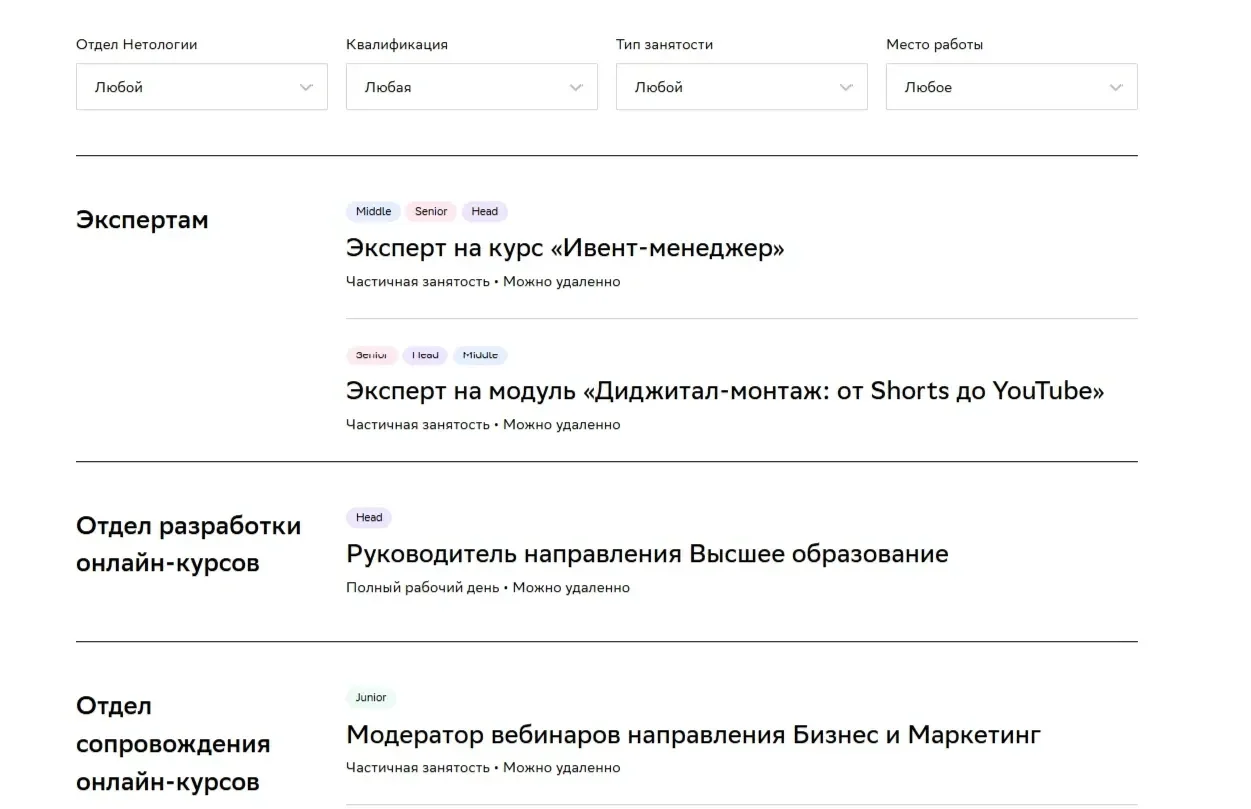Click employment text under Ивент-менеджер vacancy
1251x809 pixels.
click(483, 281)
